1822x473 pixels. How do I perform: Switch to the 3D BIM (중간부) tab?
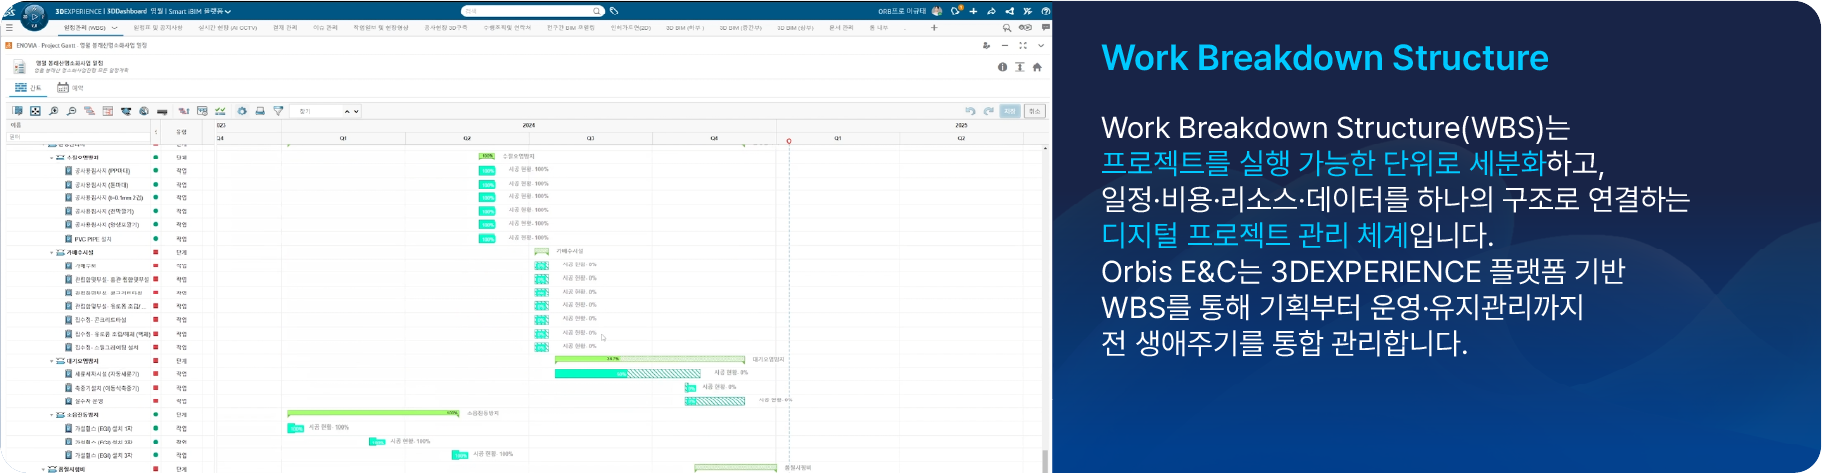[x=740, y=28]
